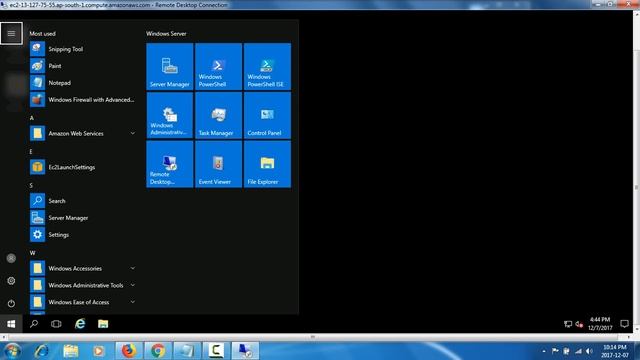640x360 pixels.
Task: Click the remote clock showing 4:44 PM
Action: [x=600, y=324]
